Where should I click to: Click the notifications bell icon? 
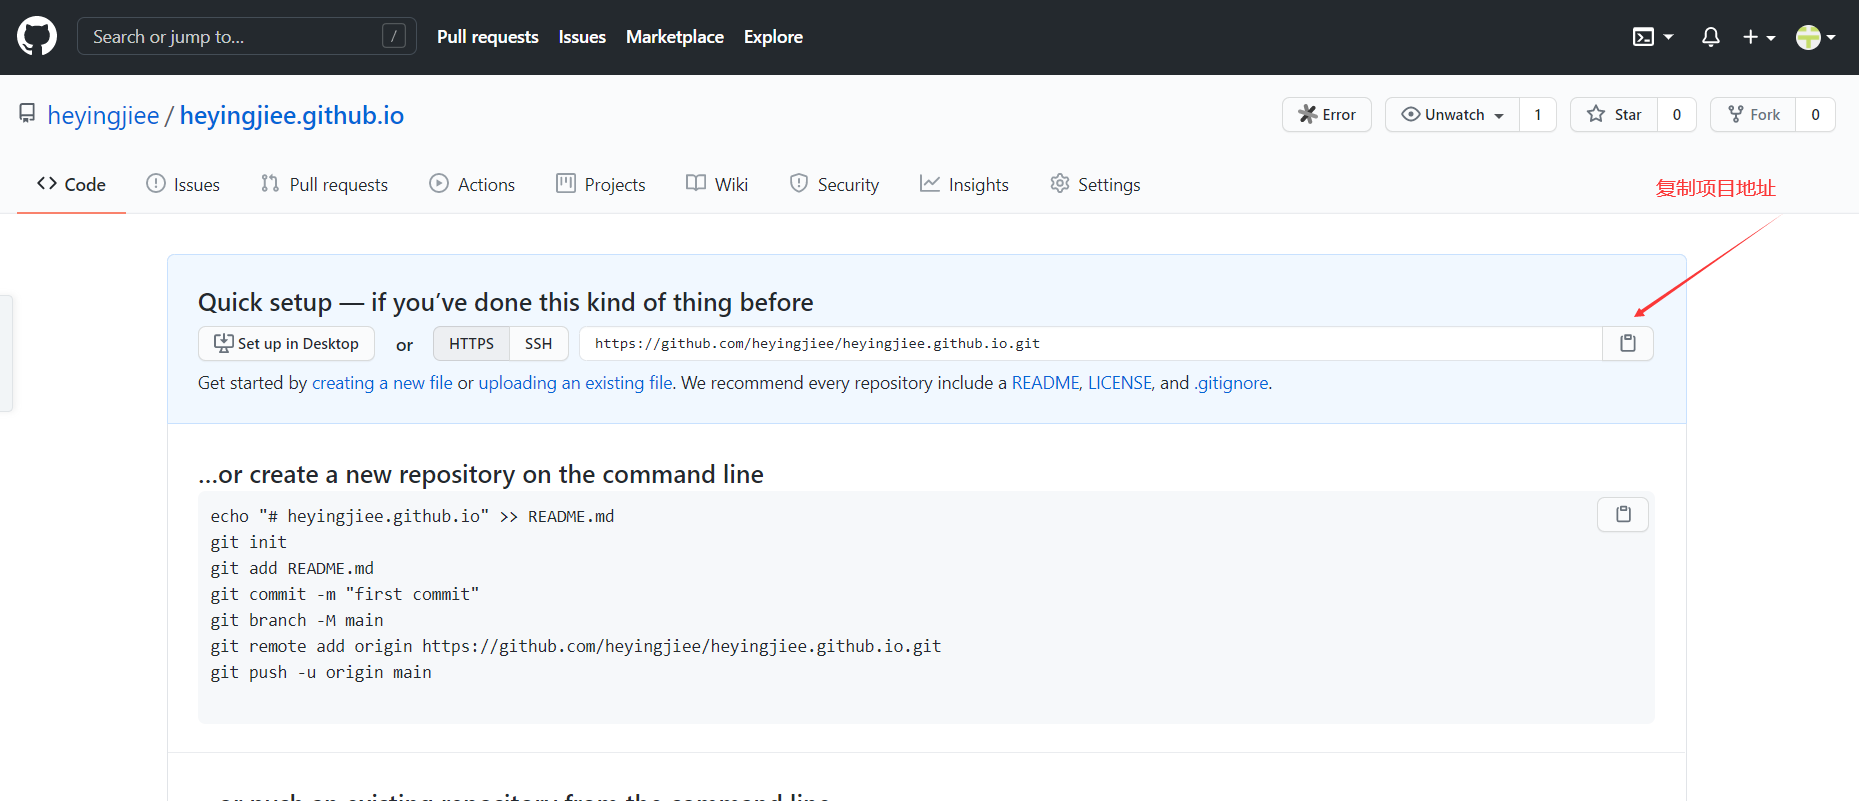coord(1711,37)
